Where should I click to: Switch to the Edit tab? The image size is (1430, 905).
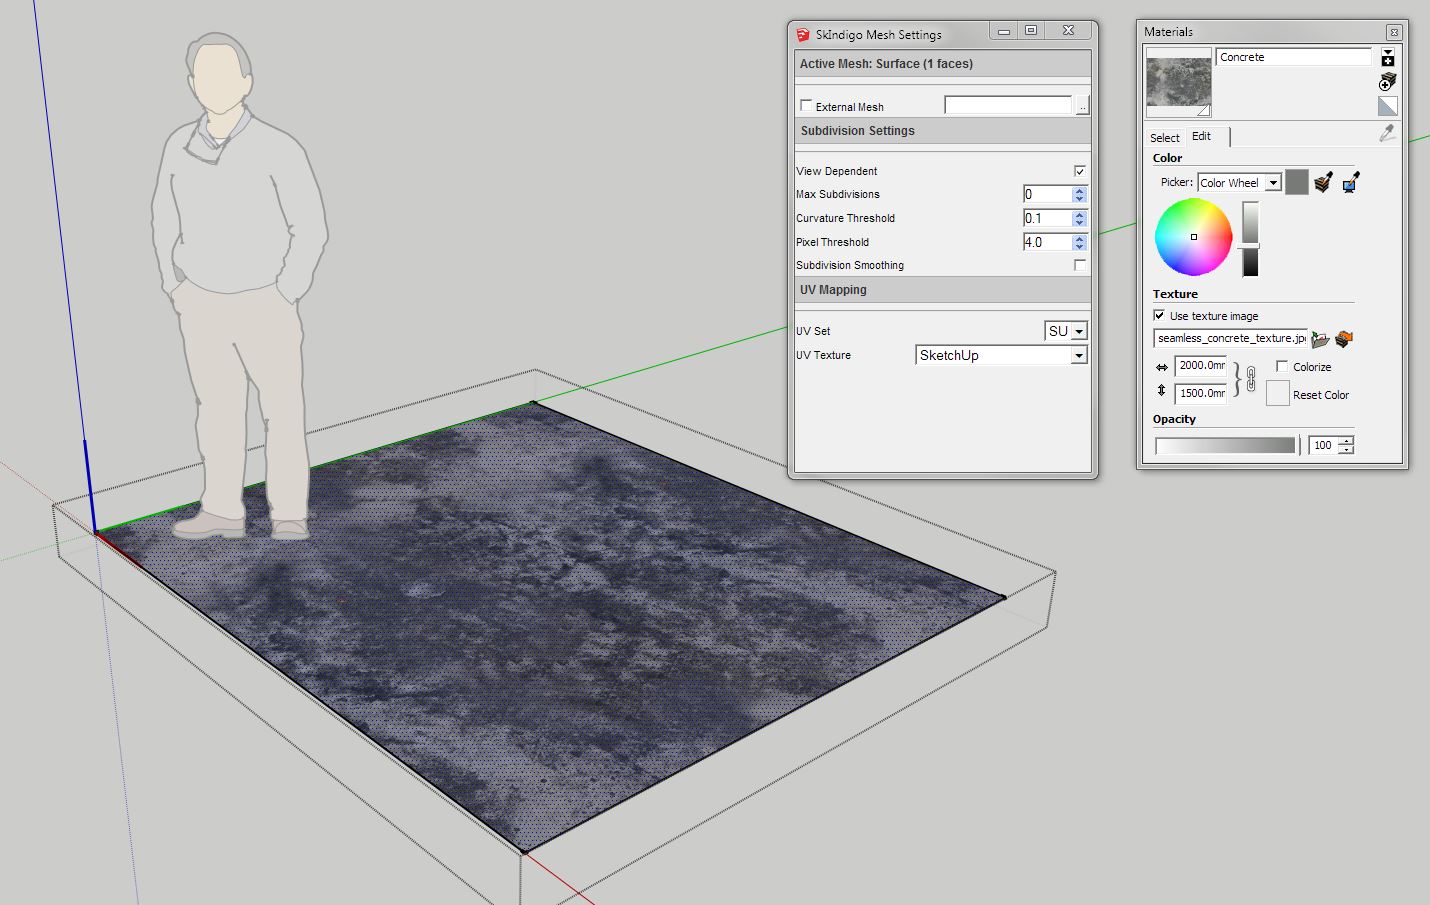coord(1201,137)
